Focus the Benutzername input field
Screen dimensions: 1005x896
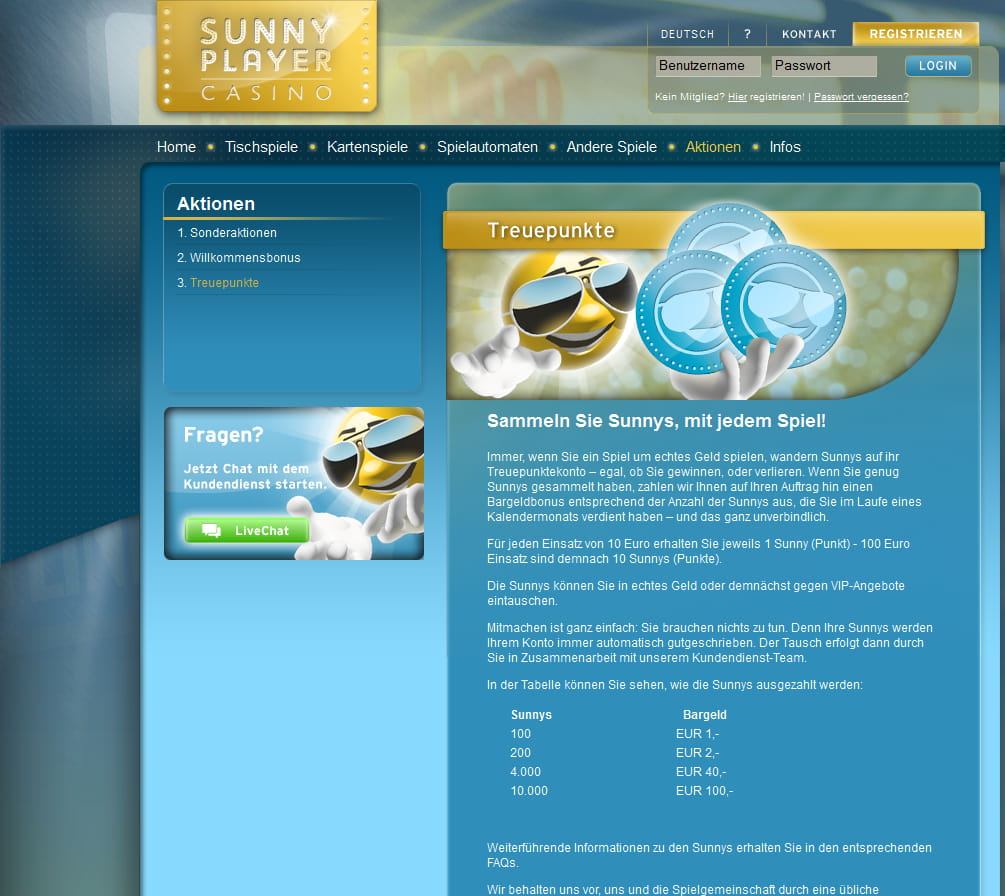point(708,66)
